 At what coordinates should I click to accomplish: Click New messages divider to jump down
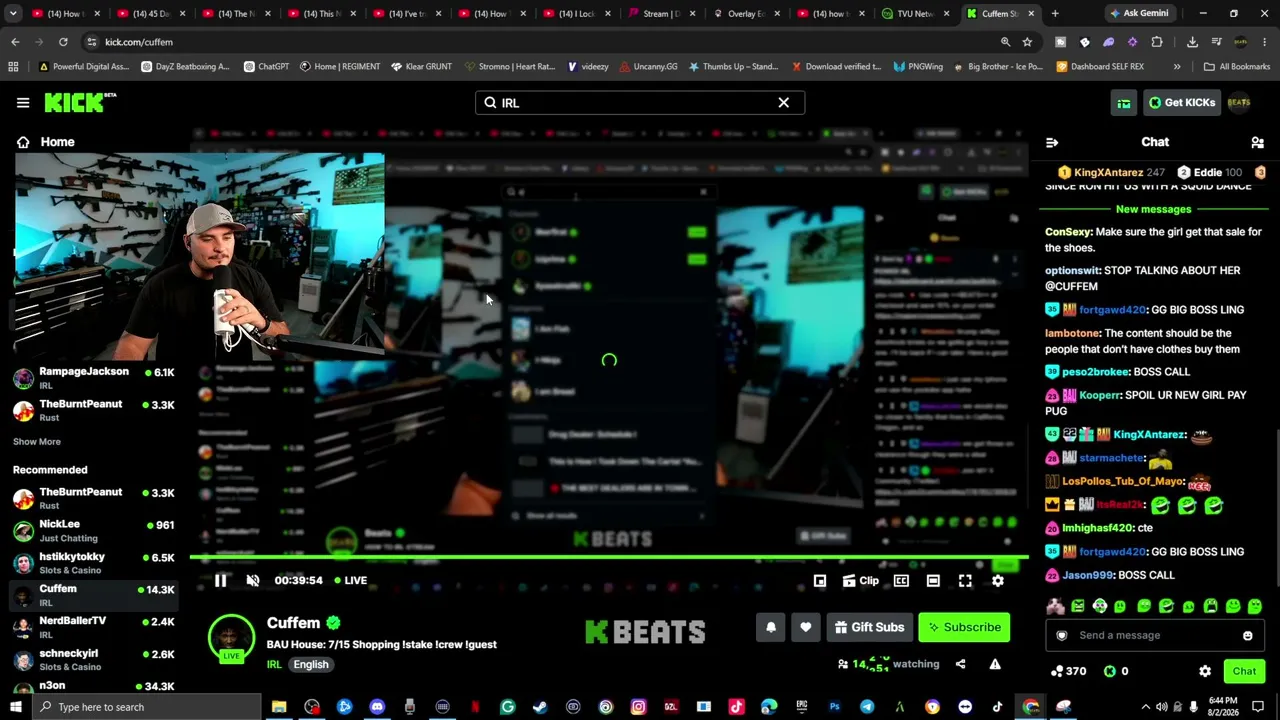point(1153,209)
